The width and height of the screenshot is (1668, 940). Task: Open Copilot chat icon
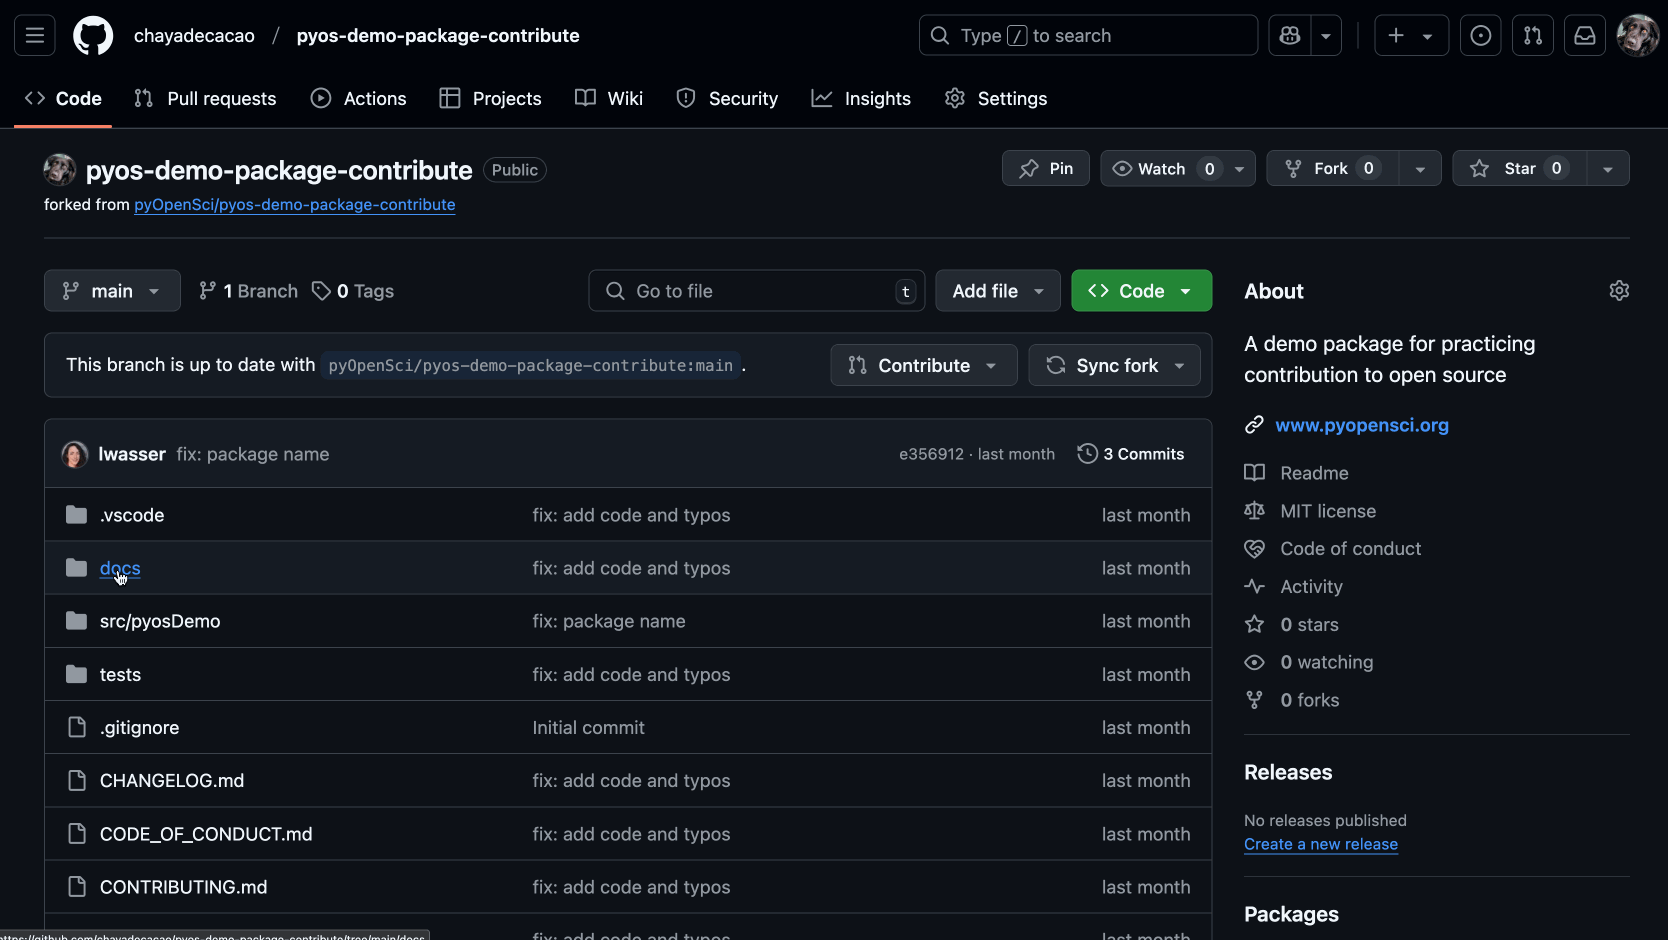[x=1290, y=36]
